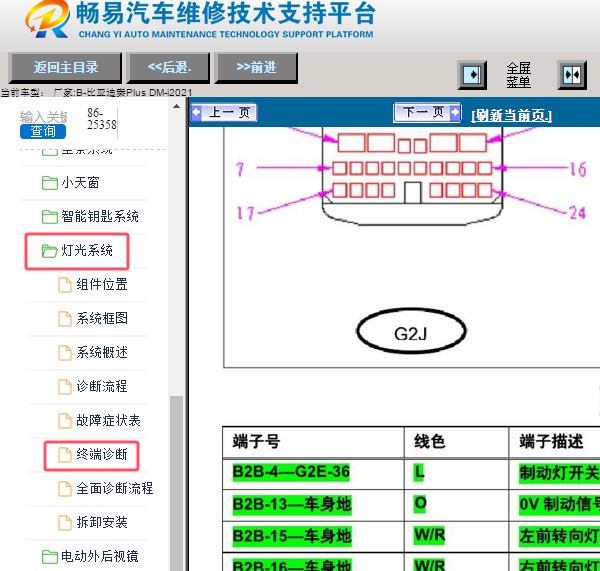Image resolution: width=600 pixels, height=571 pixels.
Task: Click the document icon beside 诊断流程
Action: coord(65,387)
